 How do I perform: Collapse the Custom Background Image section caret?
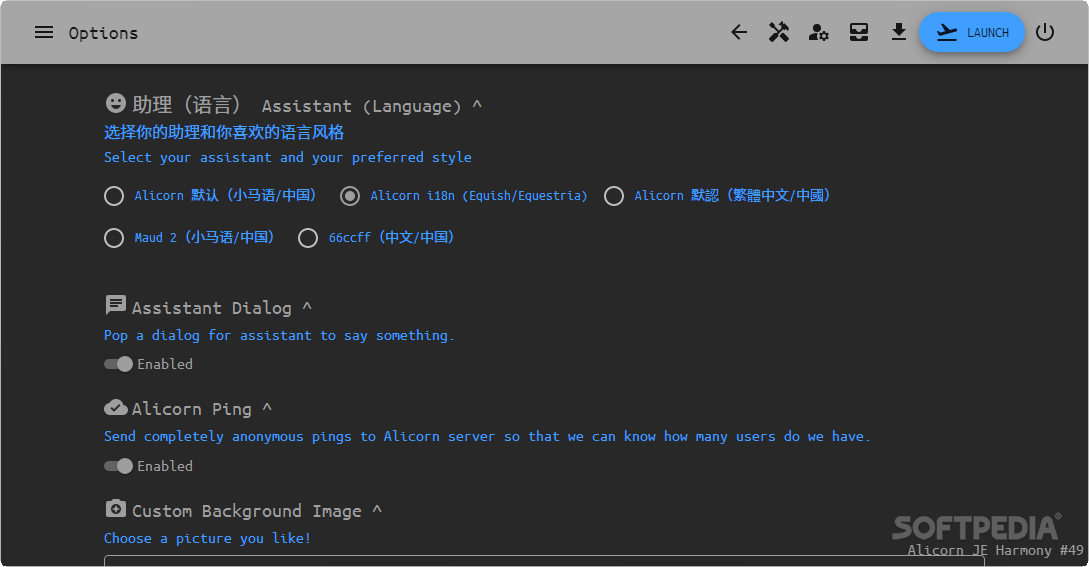pos(377,511)
